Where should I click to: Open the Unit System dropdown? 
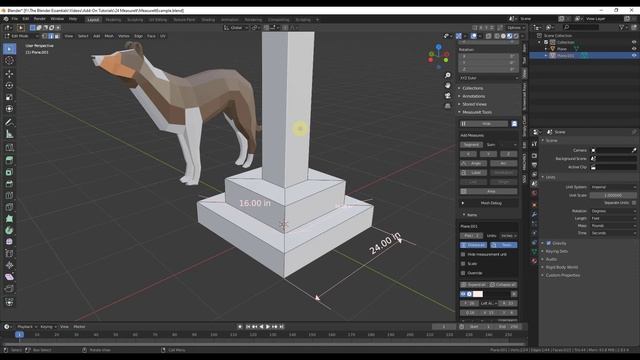coord(613,187)
